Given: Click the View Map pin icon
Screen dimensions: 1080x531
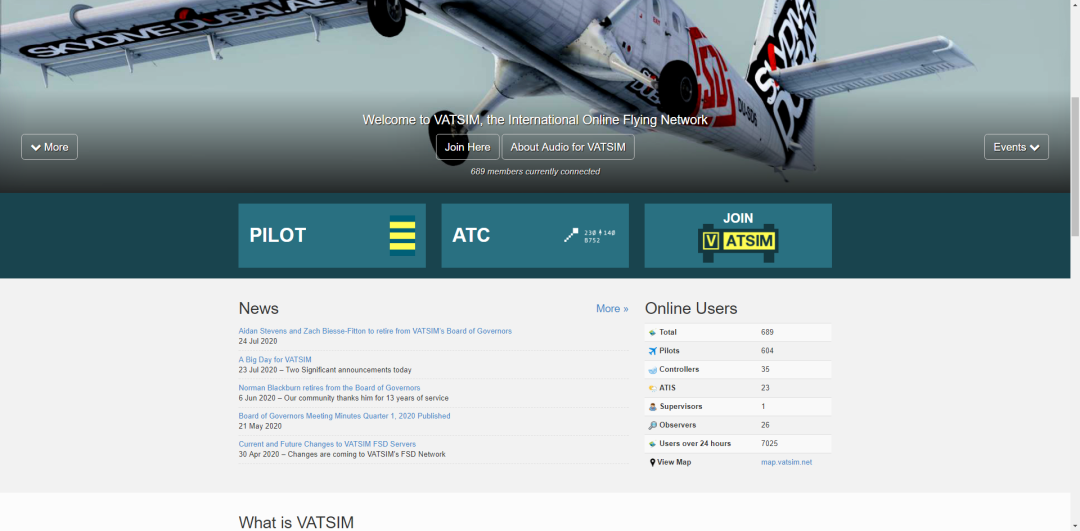Looking at the screenshot, I should pos(652,462).
